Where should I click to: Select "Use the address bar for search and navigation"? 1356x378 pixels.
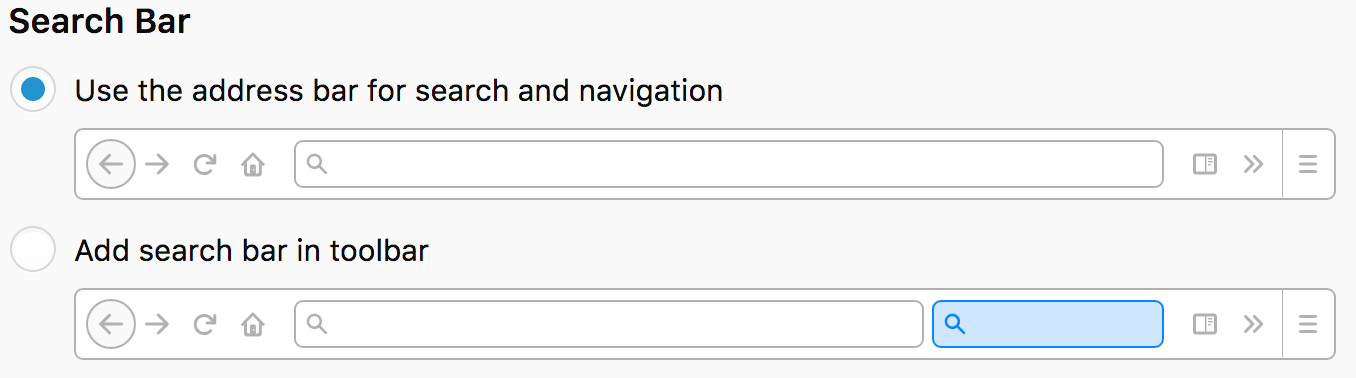pos(33,90)
